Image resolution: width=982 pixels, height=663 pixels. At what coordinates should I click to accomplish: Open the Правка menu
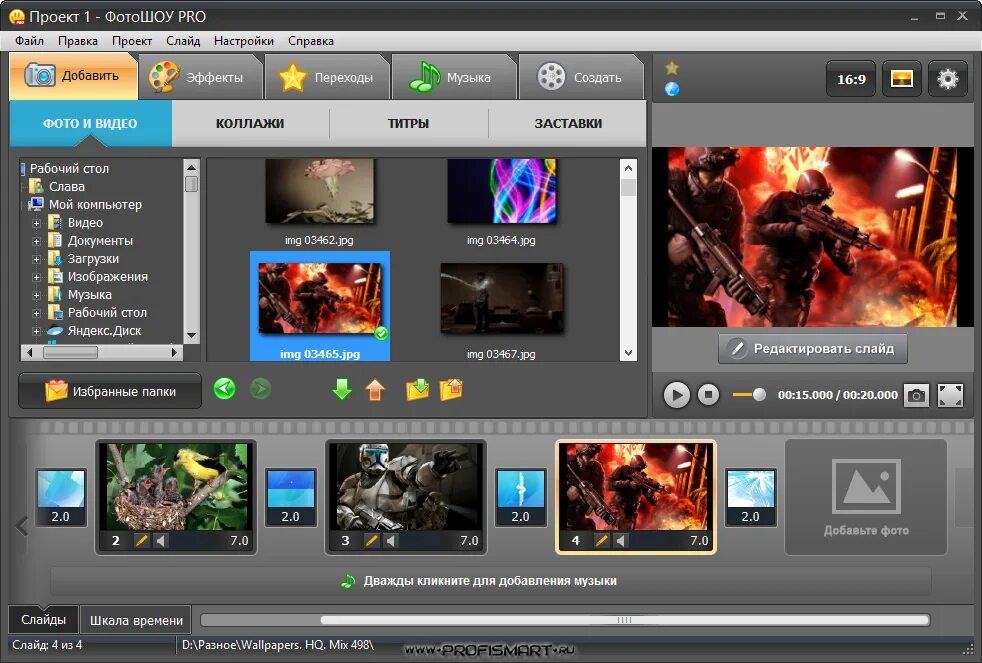78,41
